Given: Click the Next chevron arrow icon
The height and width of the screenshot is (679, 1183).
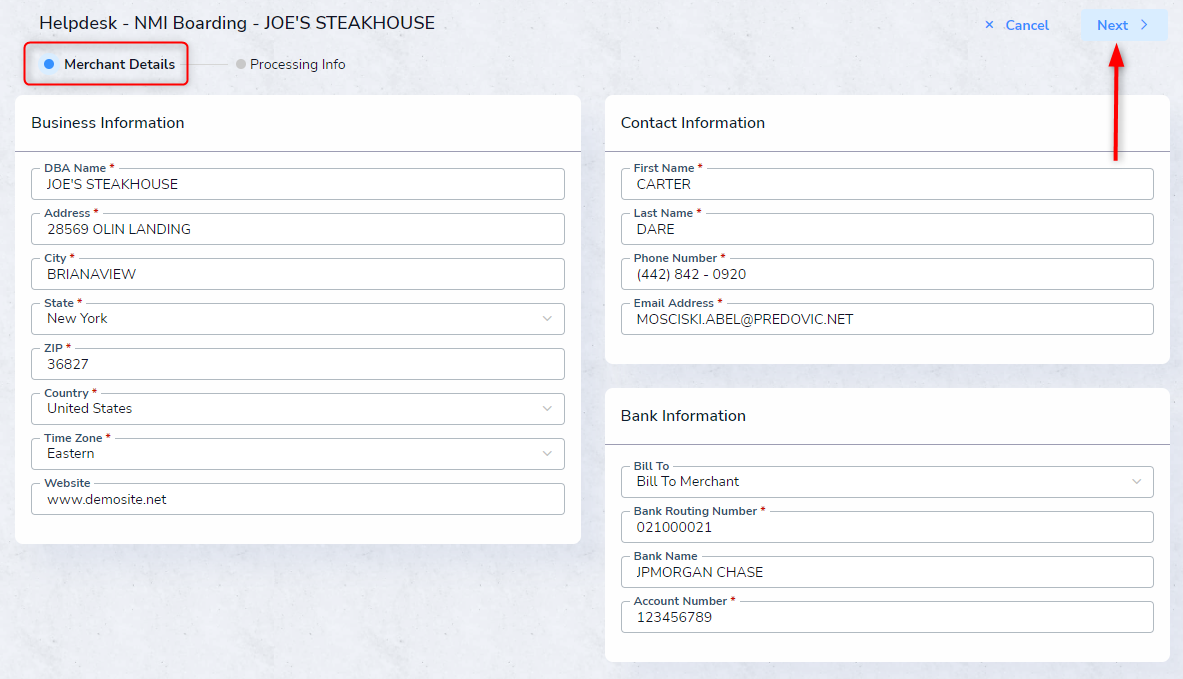Looking at the screenshot, I should tap(1145, 25).
